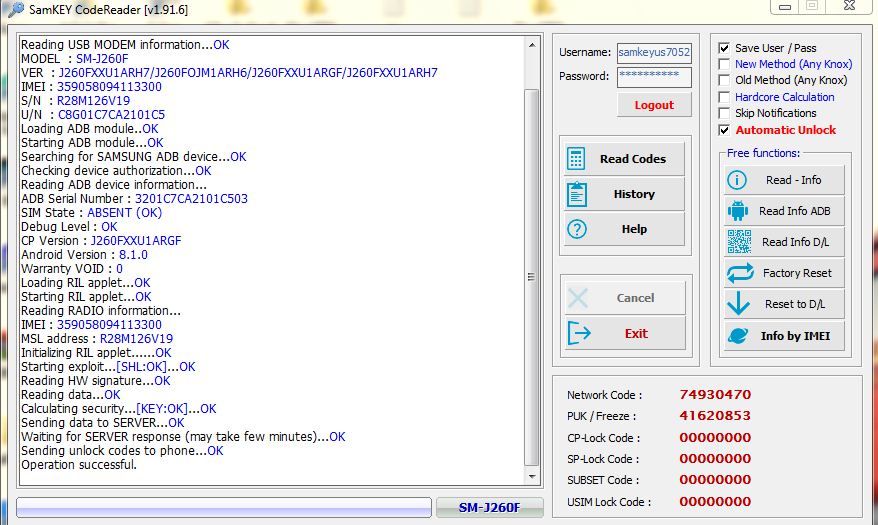Click the S/N value R28M126V19
This screenshot has width=878, height=525.
click(94, 101)
